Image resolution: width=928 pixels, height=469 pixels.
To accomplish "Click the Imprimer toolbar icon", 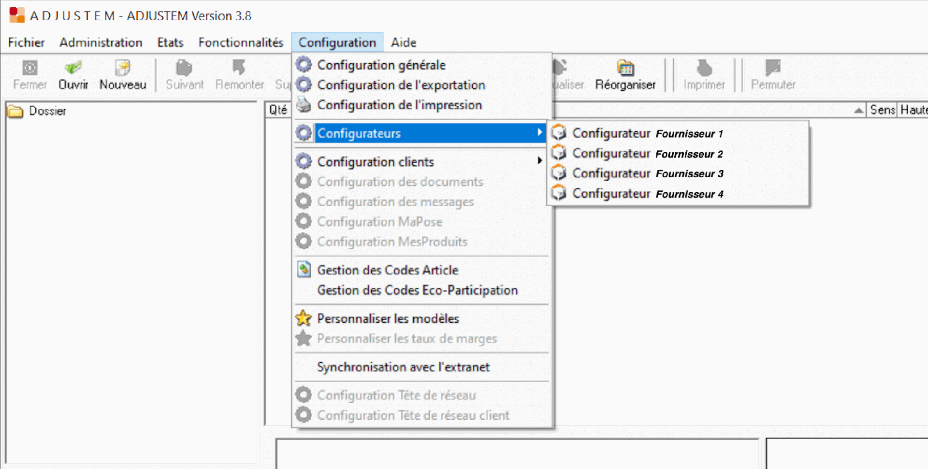I will (x=704, y=68).
